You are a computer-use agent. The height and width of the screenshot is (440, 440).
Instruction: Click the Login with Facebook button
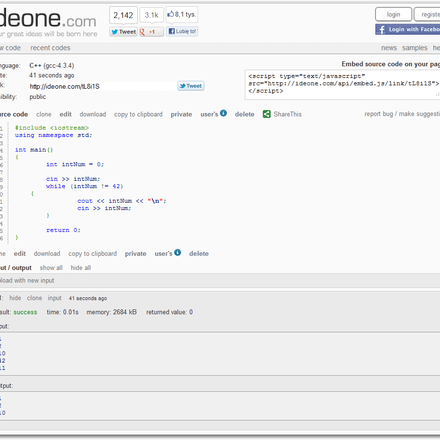[407, 30]
